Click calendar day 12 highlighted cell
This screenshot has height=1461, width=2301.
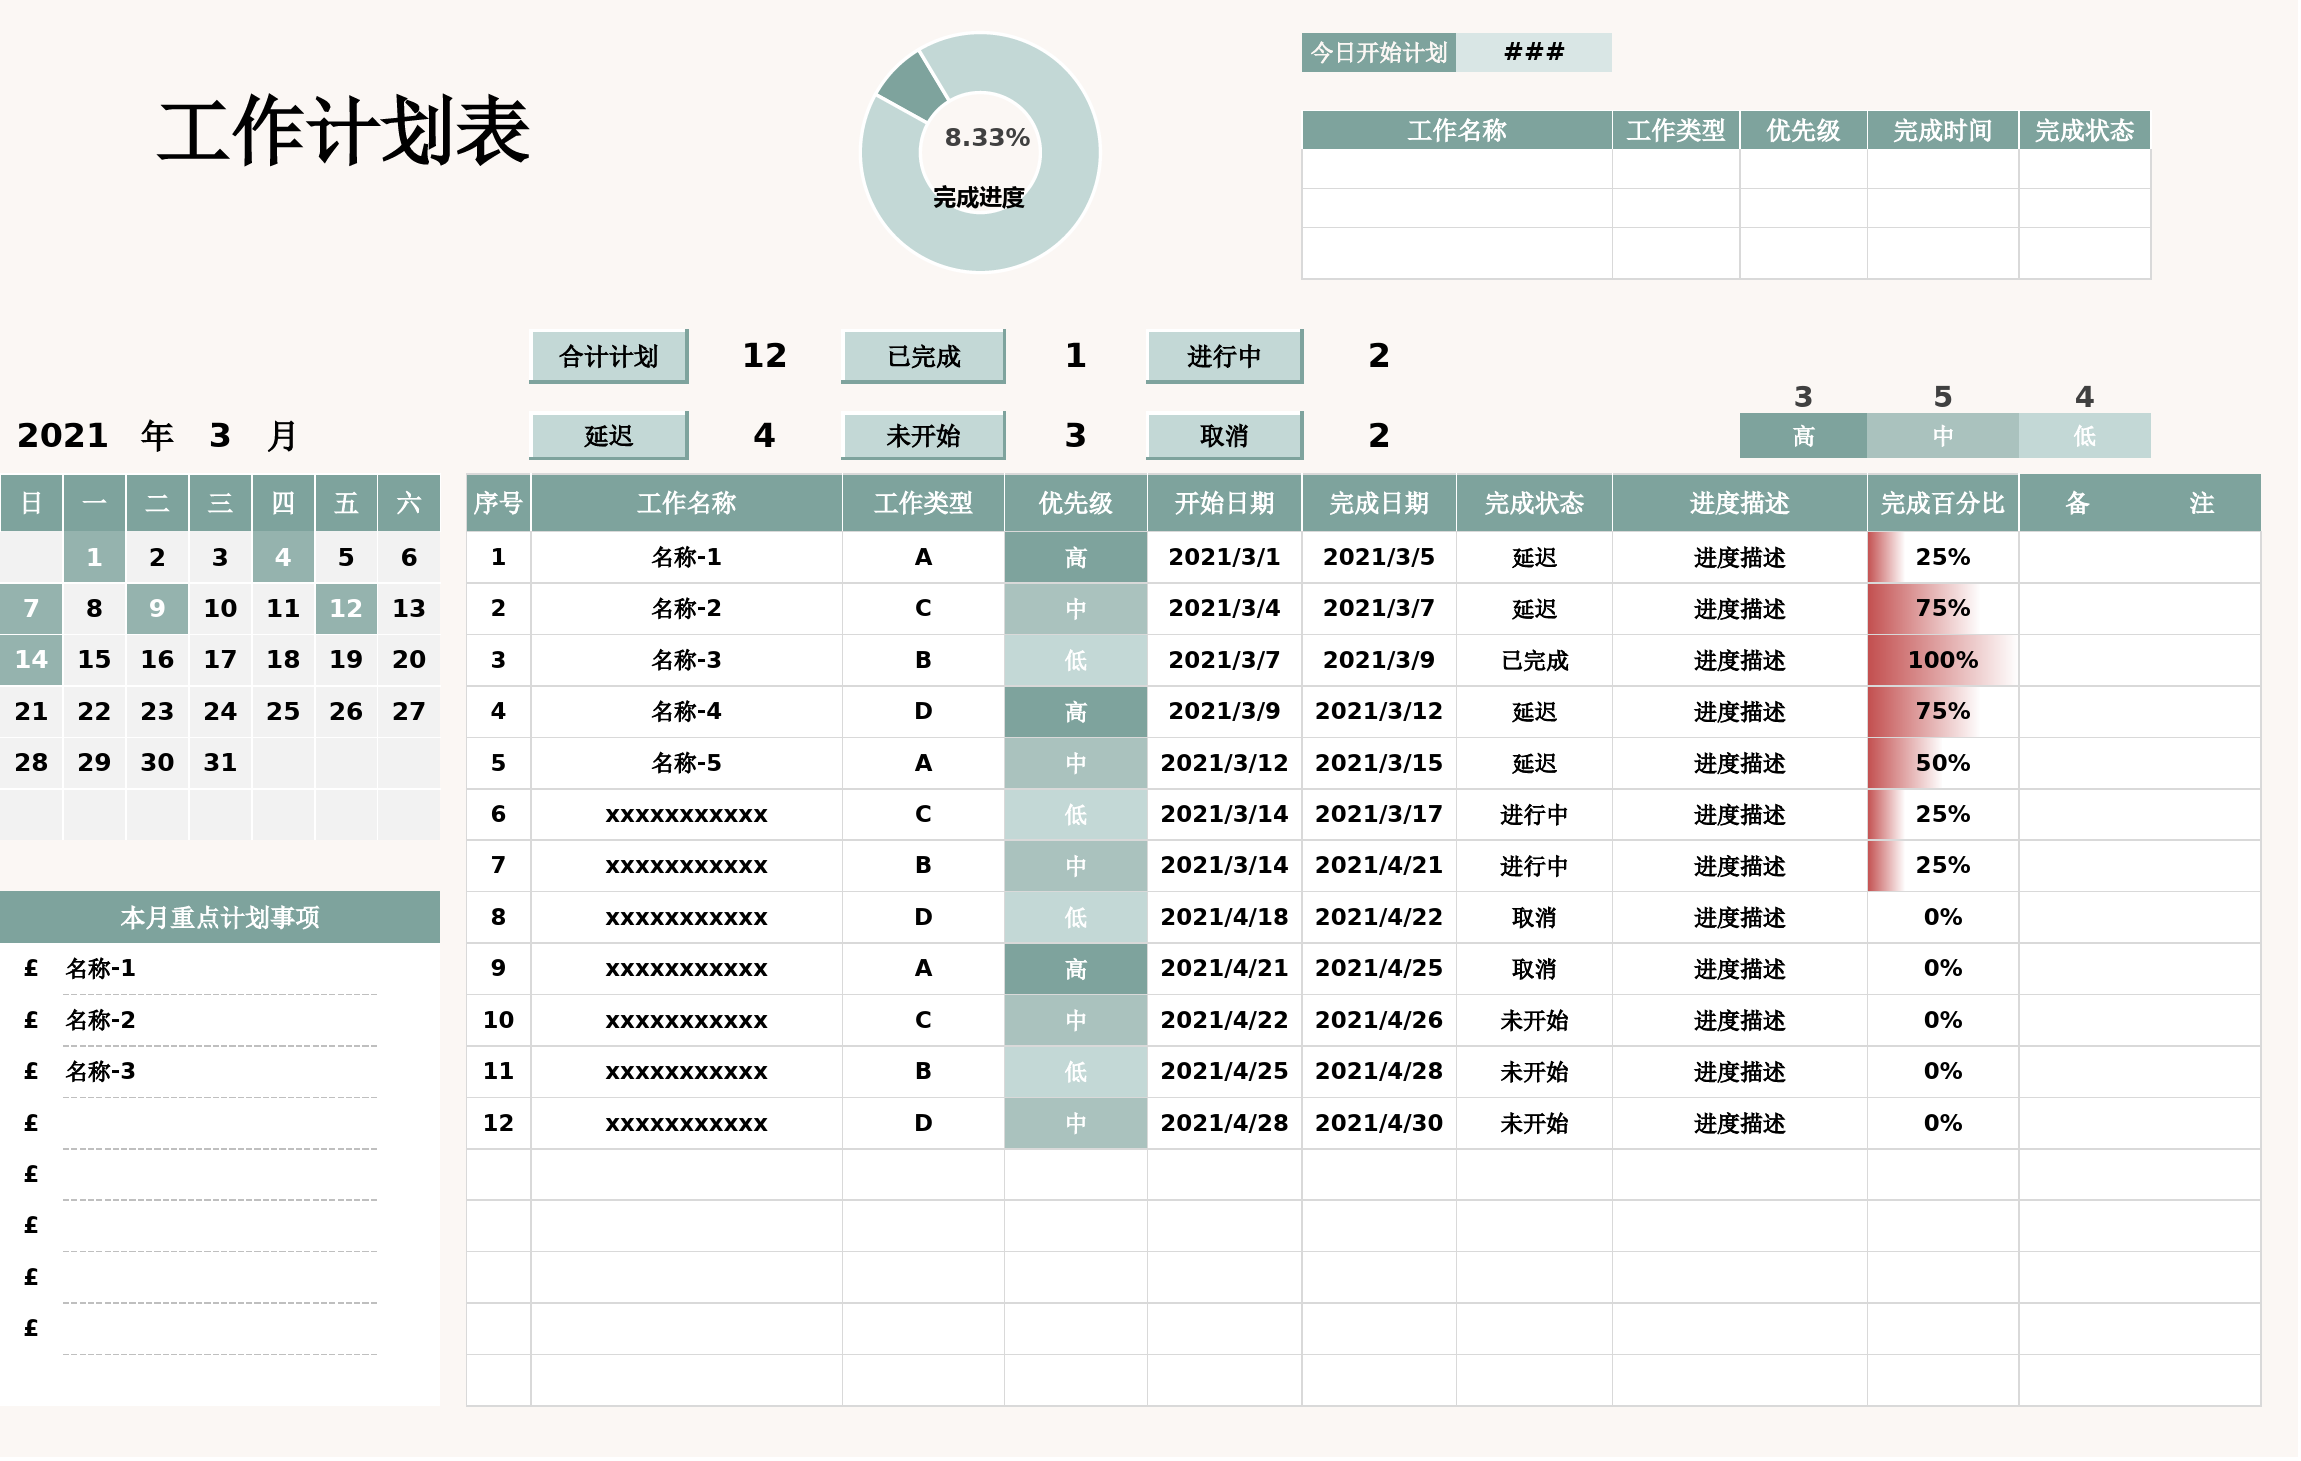click(x=346, y=608)
